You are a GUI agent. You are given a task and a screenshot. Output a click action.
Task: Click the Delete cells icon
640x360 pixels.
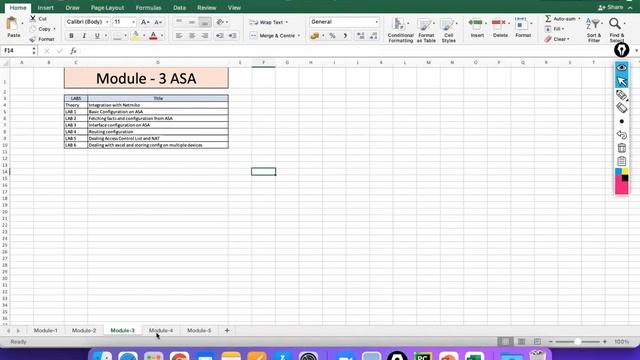pyautogui.click(x=498, y=23)
